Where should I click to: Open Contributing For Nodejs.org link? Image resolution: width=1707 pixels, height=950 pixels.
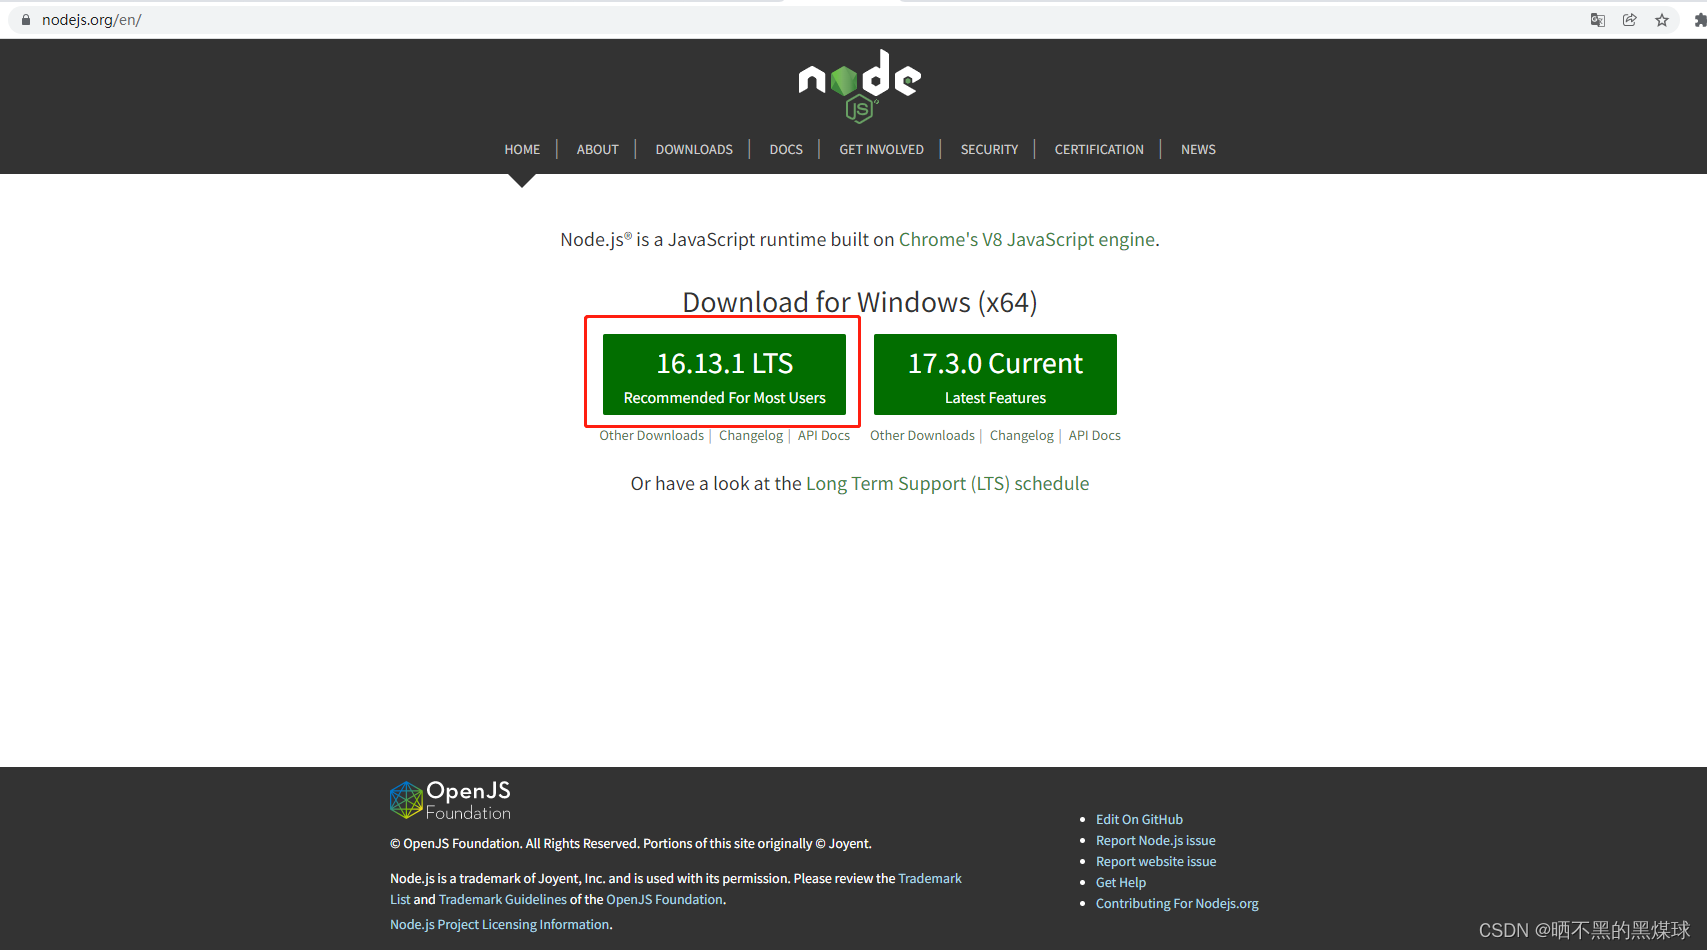(1177, 903)
